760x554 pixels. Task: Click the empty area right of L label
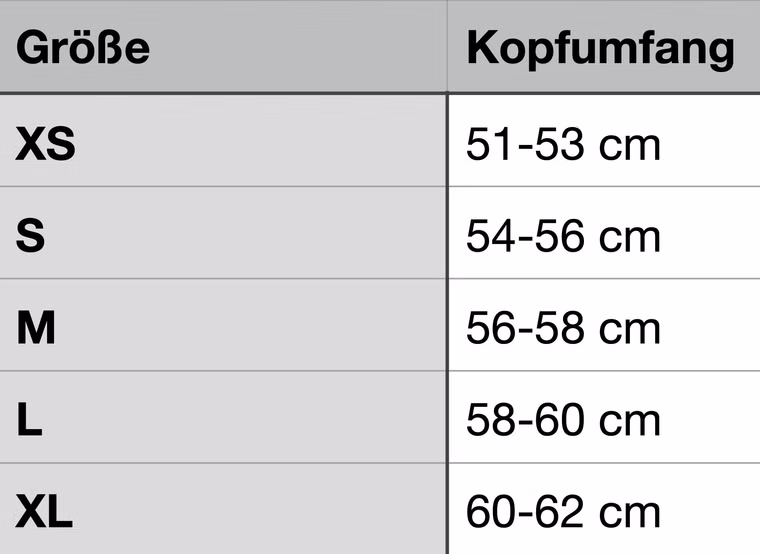tap(245, 417)
